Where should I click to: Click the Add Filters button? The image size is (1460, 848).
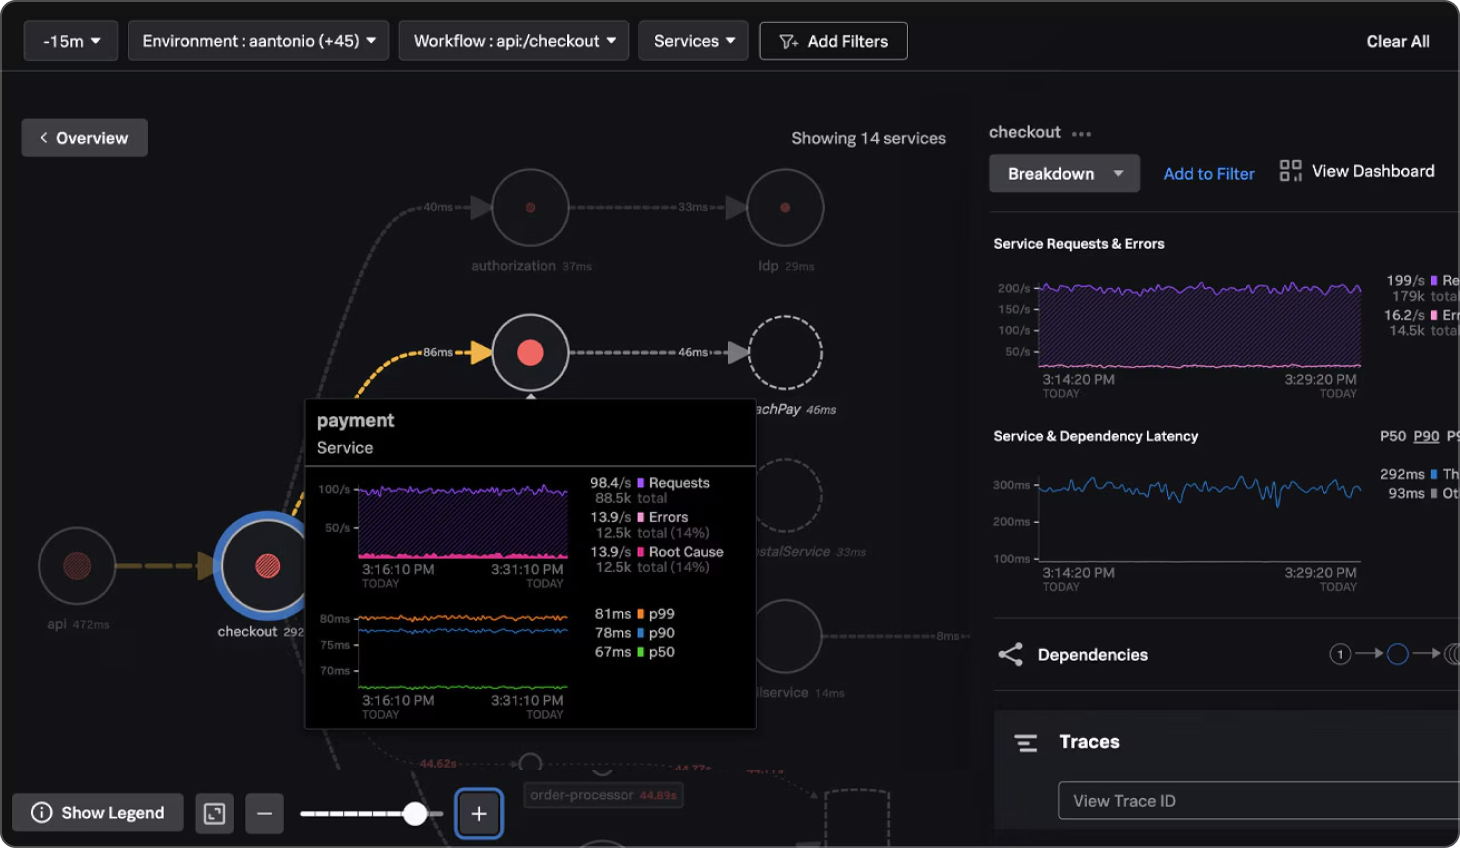pos(833,41)
